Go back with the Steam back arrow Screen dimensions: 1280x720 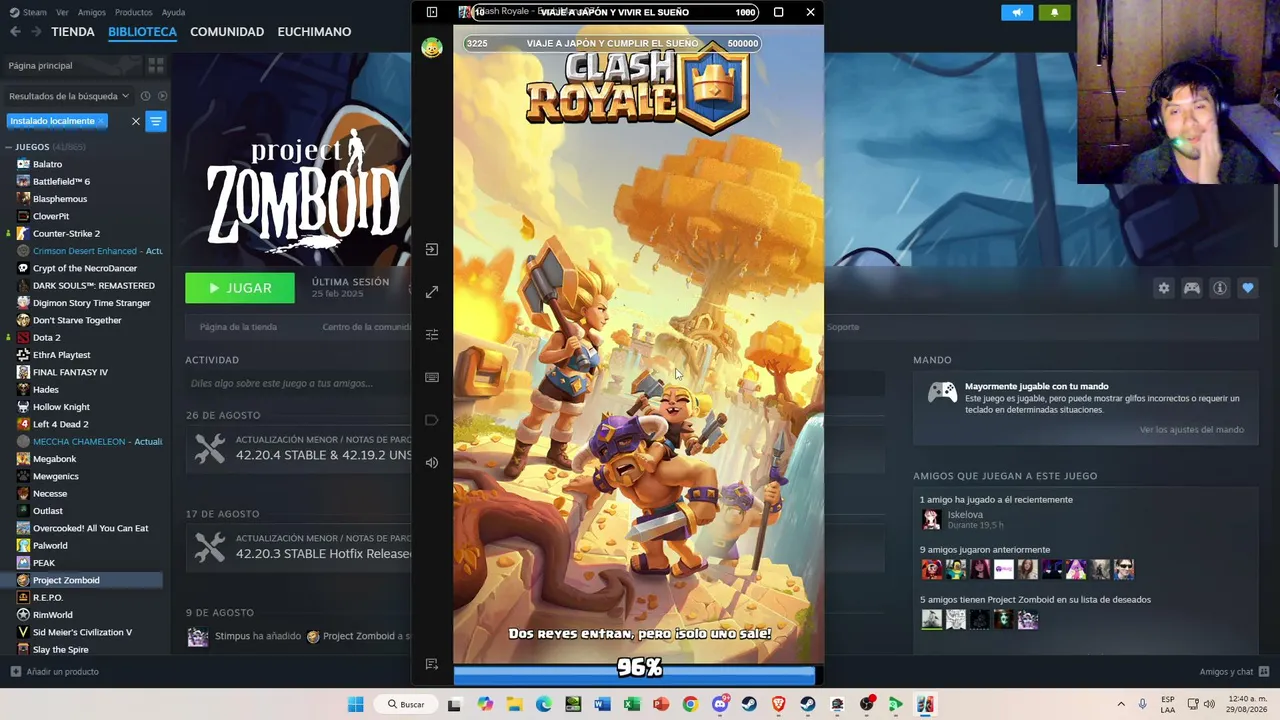tap(15, 32)
